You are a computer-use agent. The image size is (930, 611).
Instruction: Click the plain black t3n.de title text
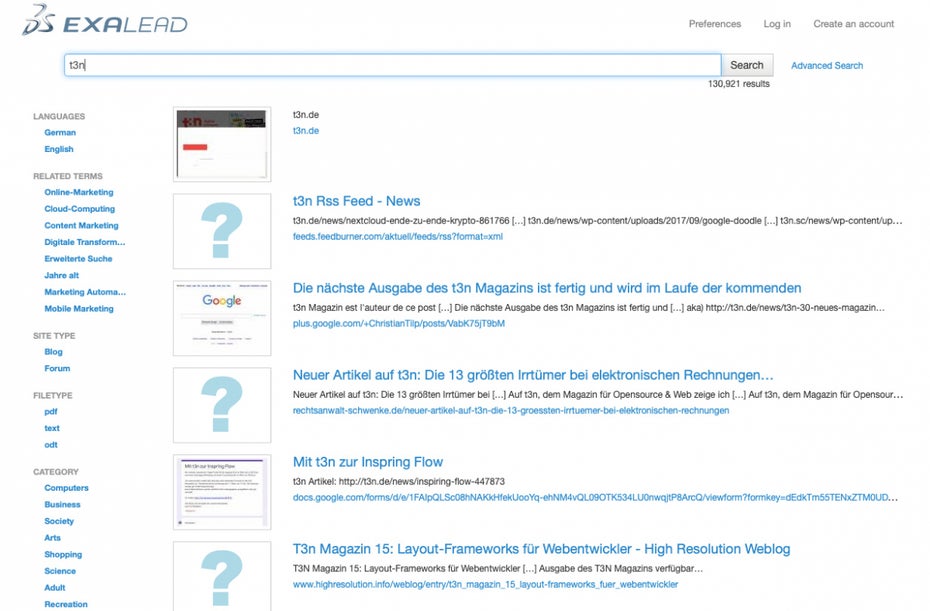coord(306,114)
